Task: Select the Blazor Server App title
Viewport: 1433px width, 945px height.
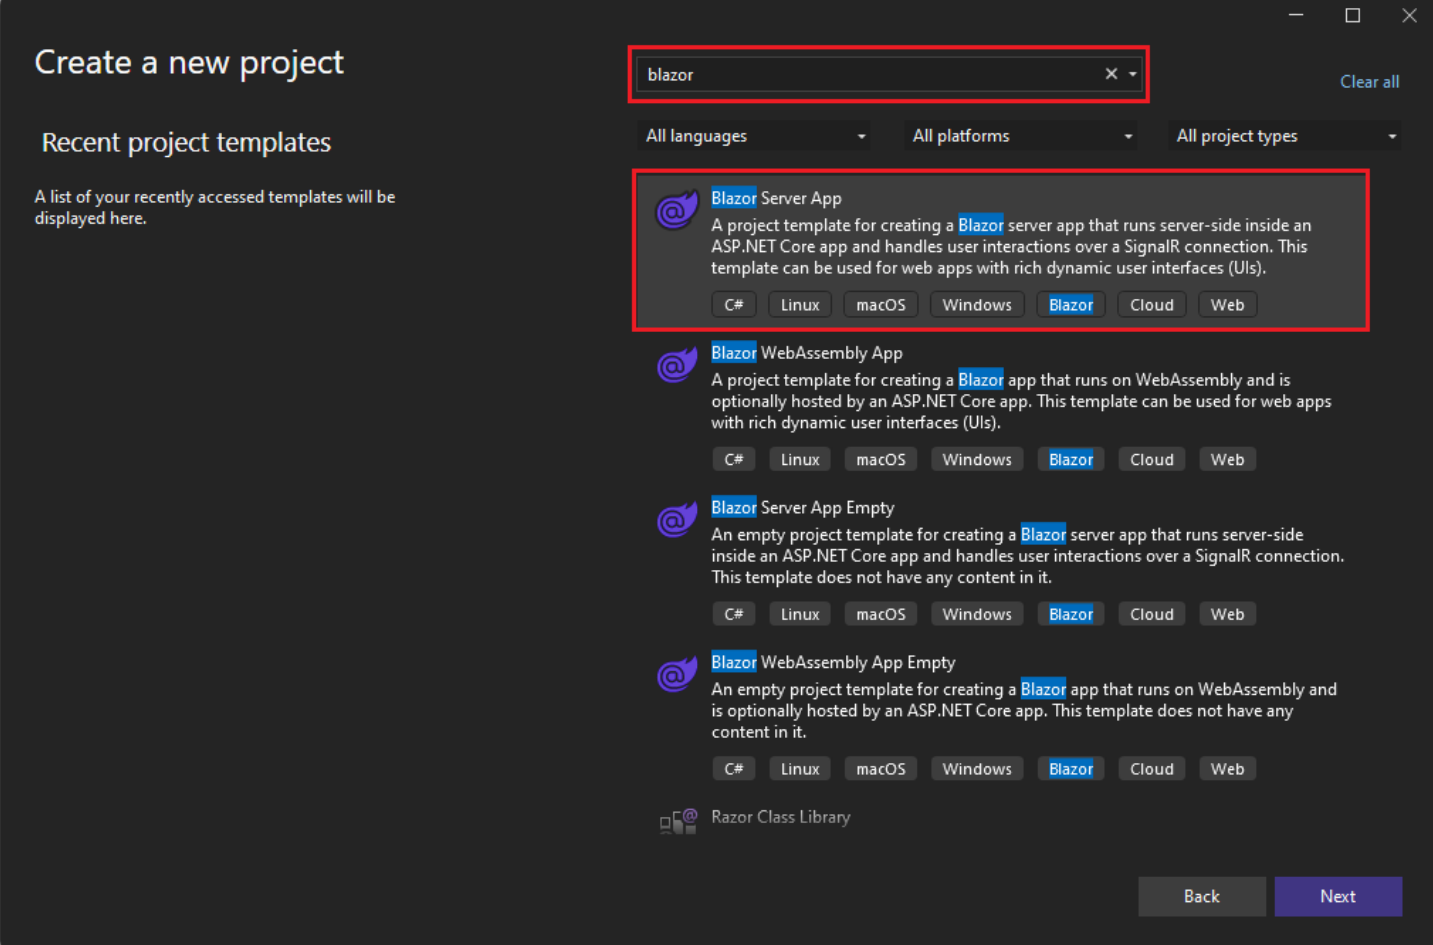Action: tap(776, 198)
